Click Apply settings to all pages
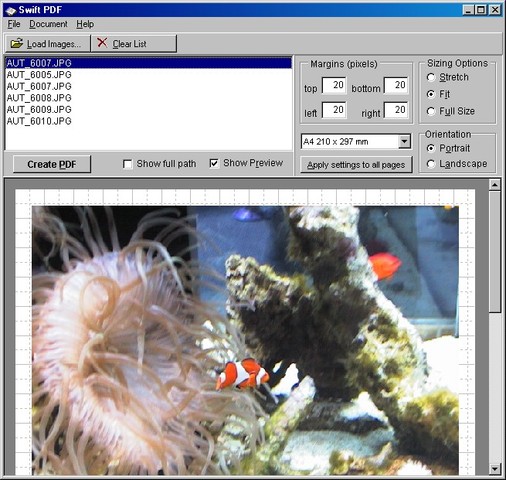Screen dimensions: 506x480 point(356,165)
